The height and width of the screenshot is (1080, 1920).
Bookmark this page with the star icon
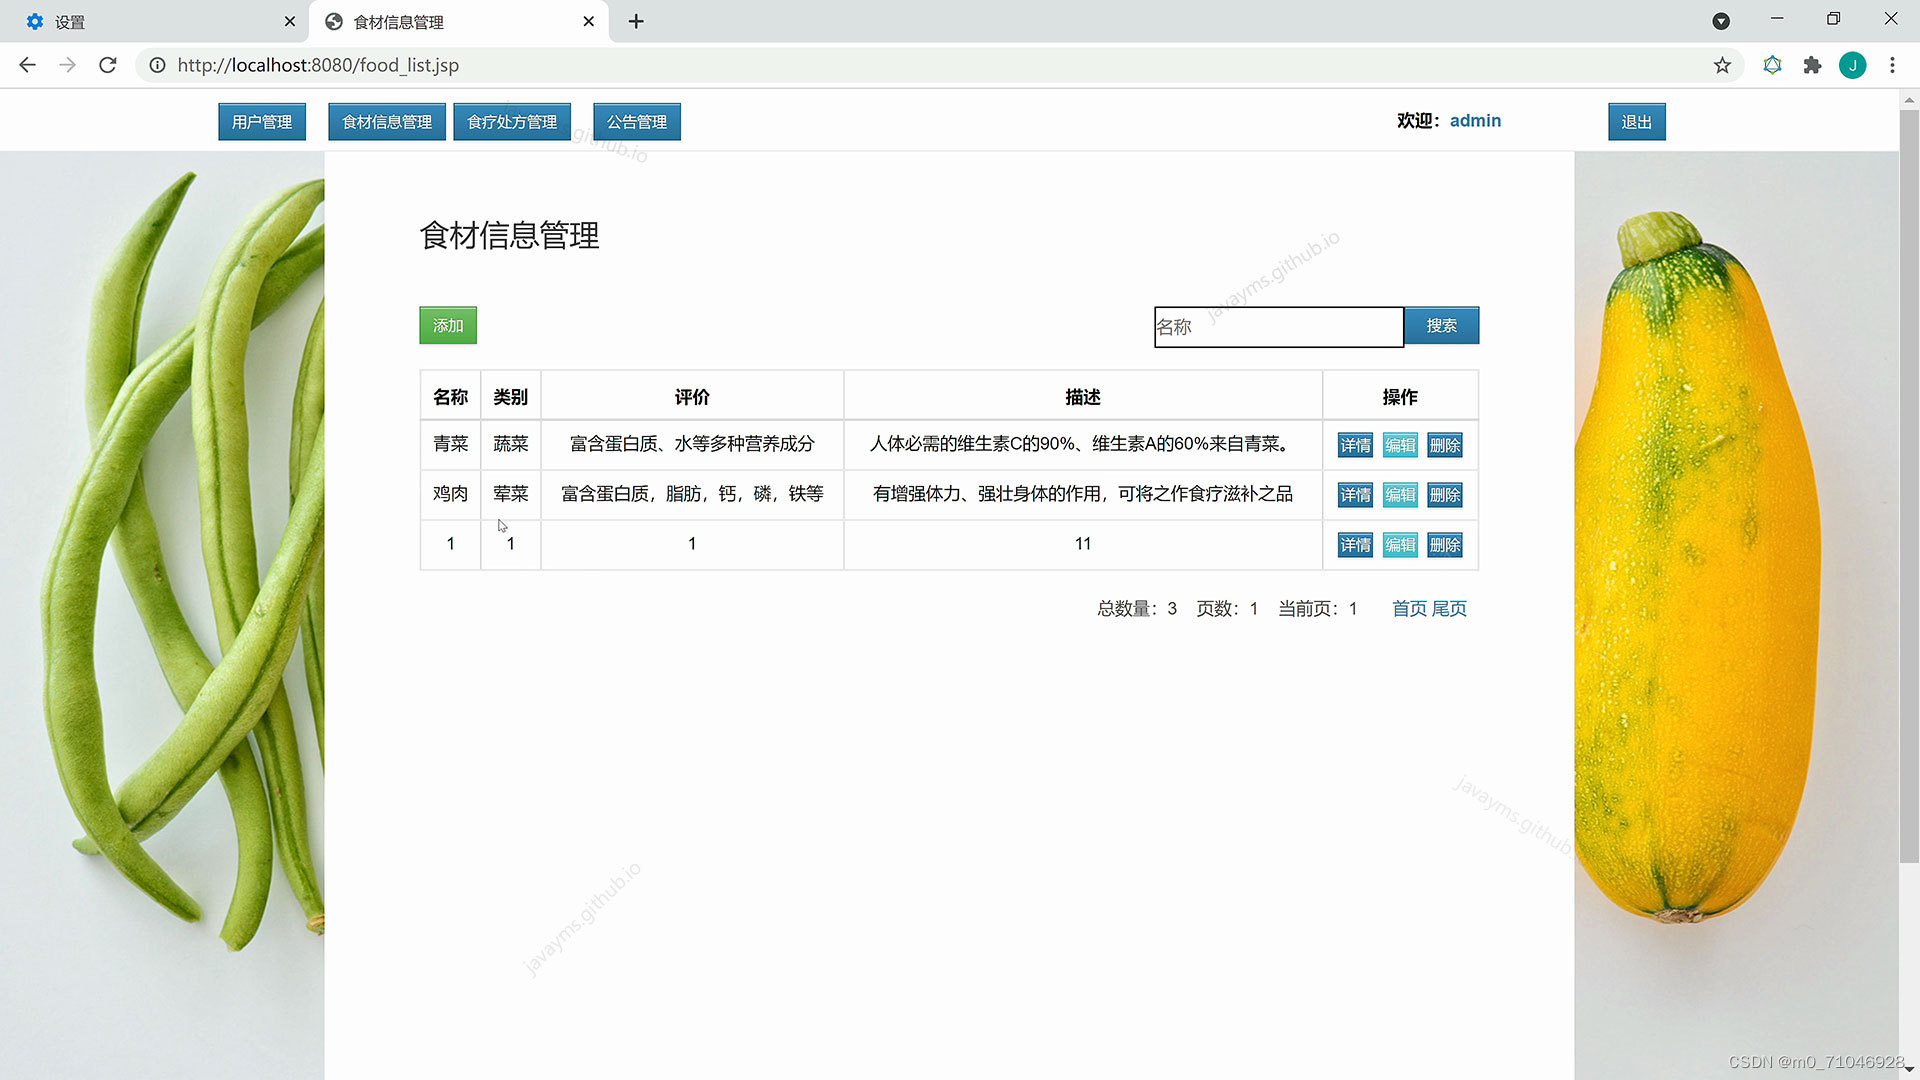coord(1722,65)
